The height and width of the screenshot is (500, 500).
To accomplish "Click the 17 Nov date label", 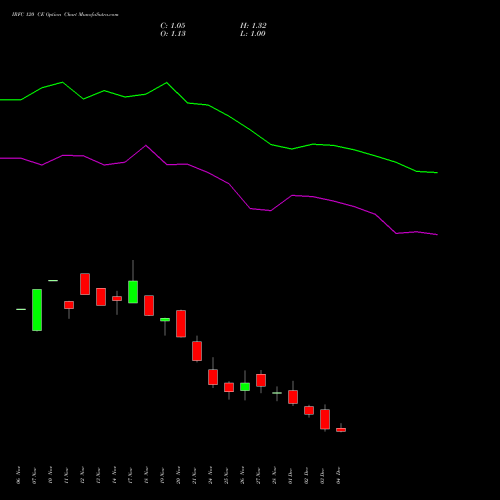I will pyautogui.click(x=130, y=475).
